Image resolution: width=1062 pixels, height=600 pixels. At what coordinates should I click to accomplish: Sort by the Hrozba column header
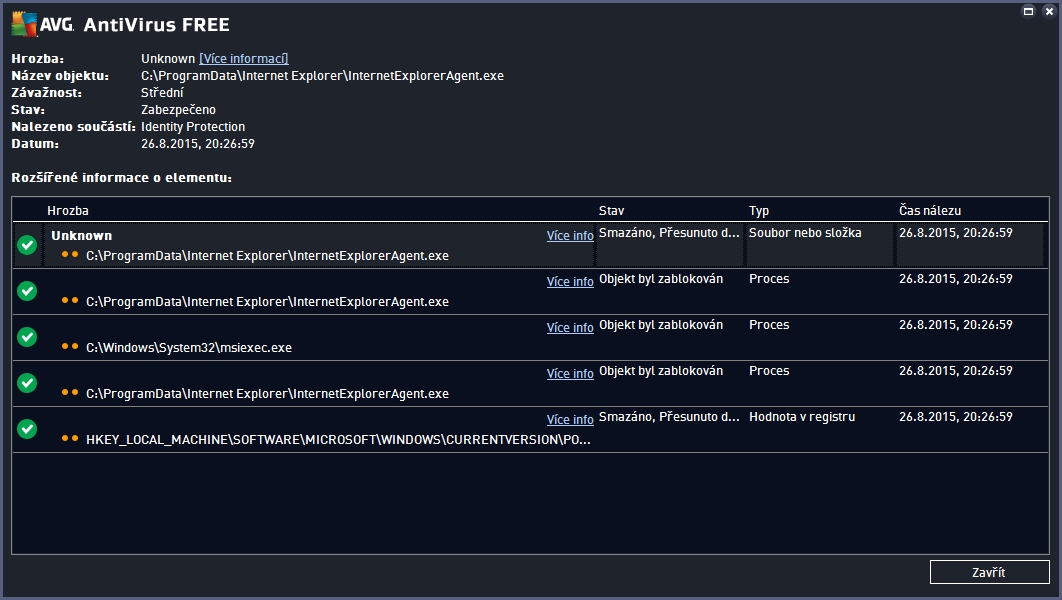[68, 211]
